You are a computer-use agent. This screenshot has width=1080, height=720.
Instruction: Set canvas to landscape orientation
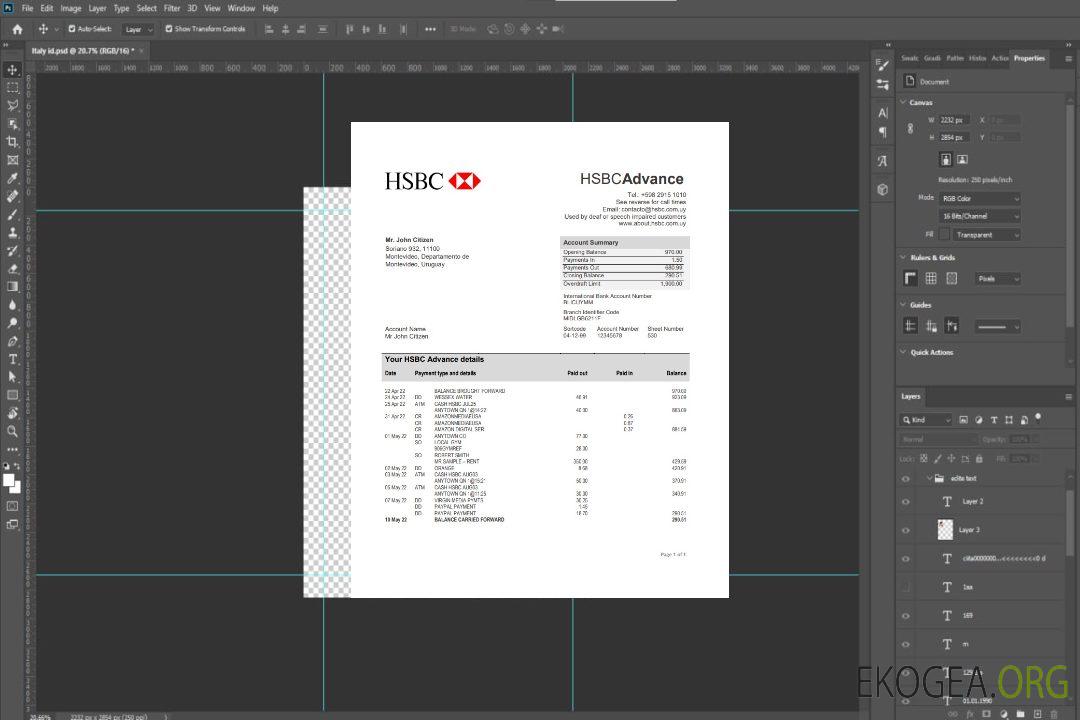pos(962,160)
